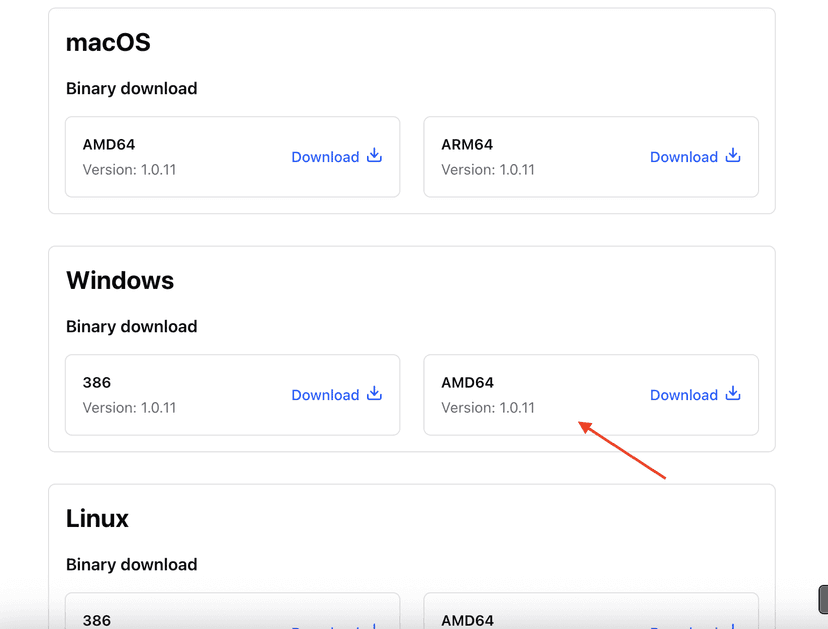The height and width of the screenshot is (629, 828).
Task: Select the Windows section heading
Action: [120, 280]
